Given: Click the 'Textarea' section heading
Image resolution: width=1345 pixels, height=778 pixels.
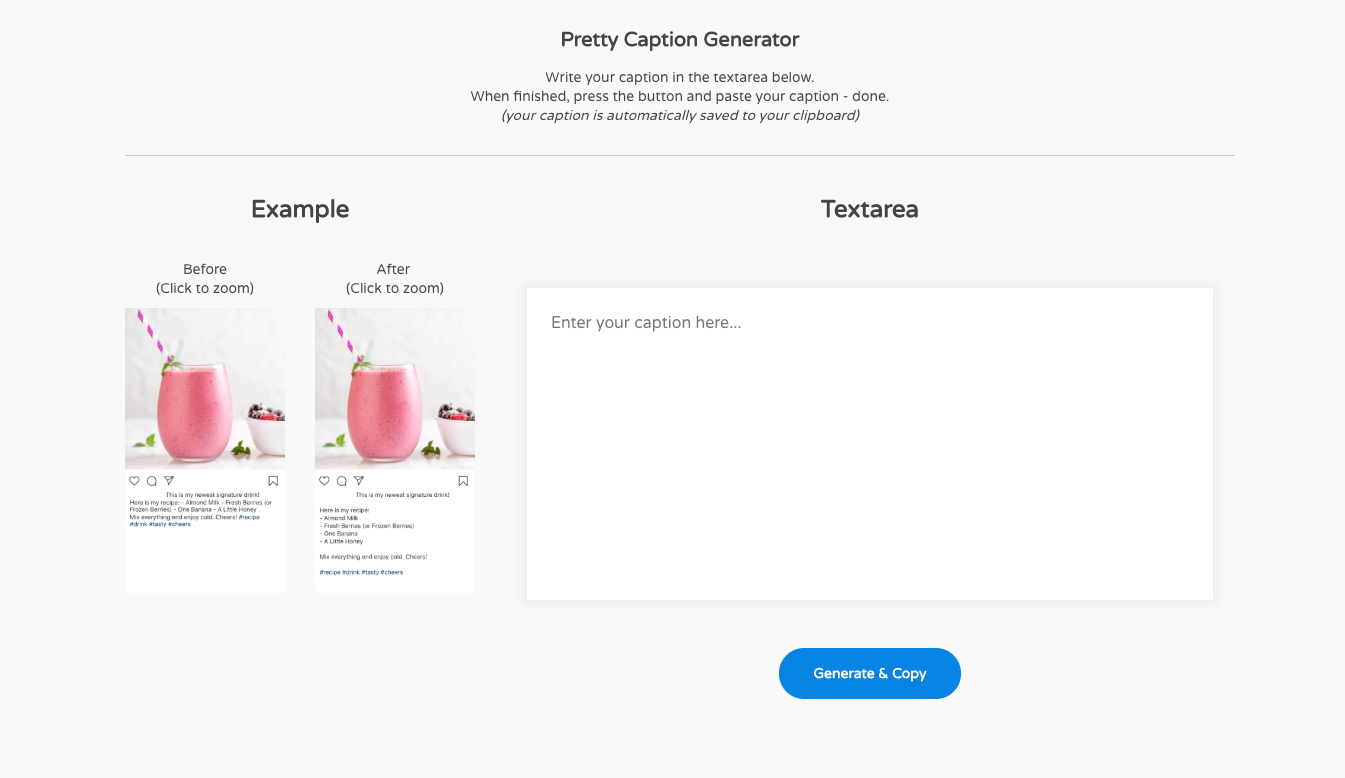Looking at the screenshot, I should [870, 209].
